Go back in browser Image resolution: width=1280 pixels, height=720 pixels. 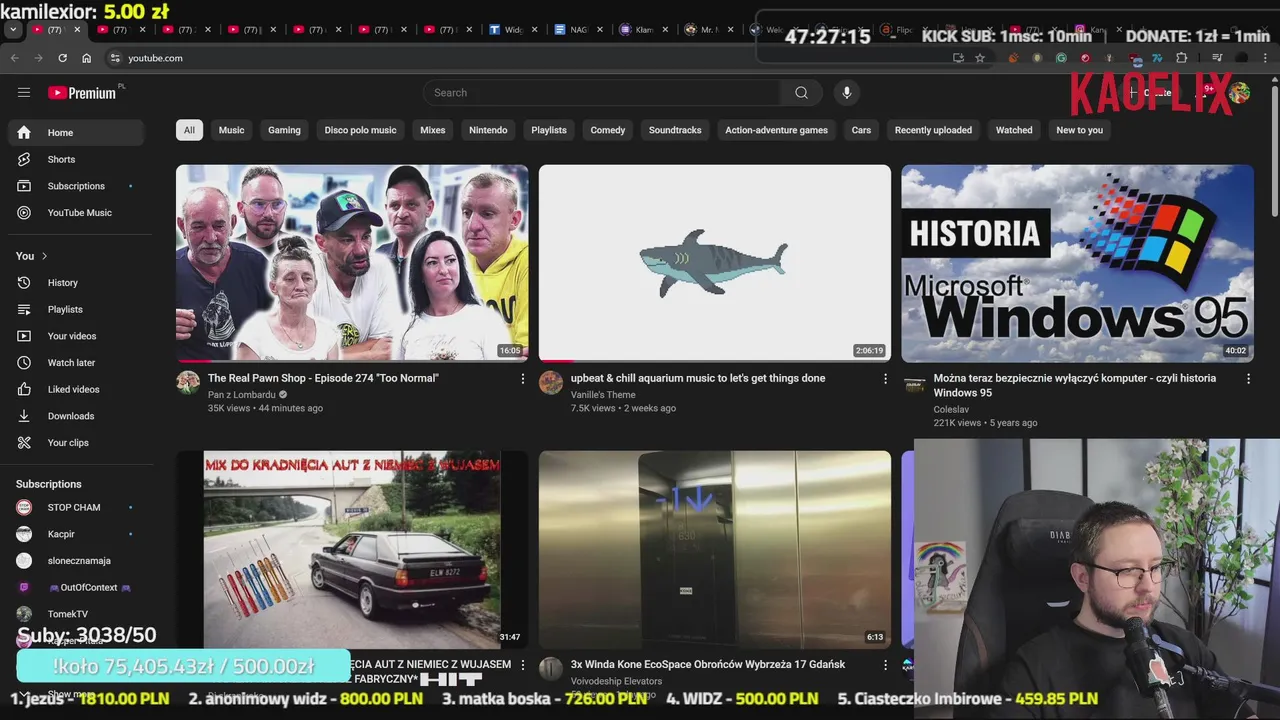click(x=14, y=58)
